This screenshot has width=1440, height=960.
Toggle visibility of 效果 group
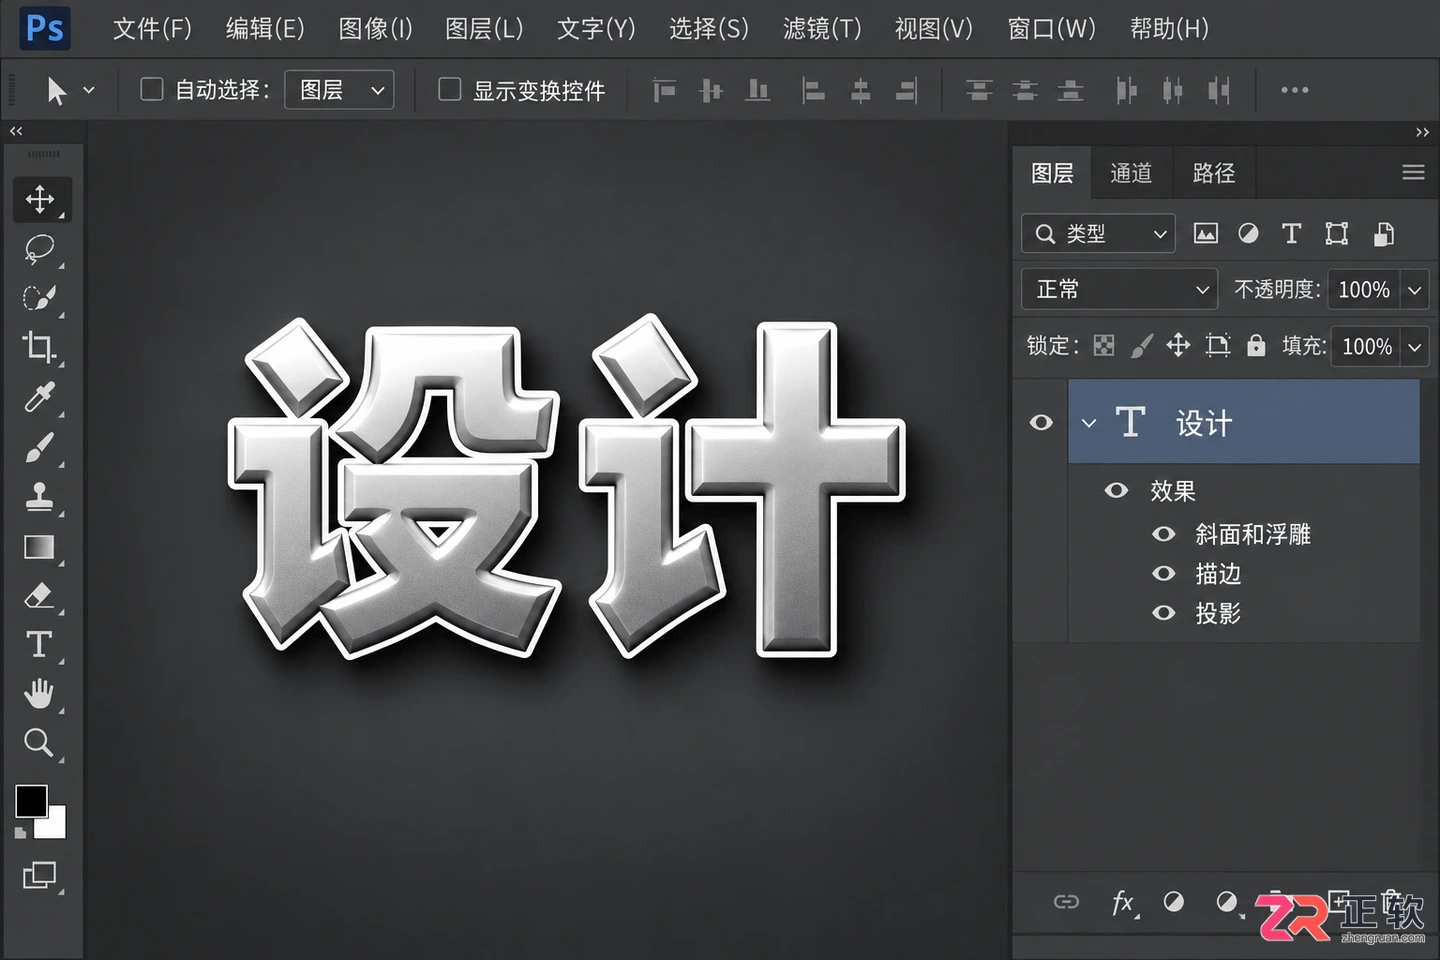click(x=1116, y=490)
